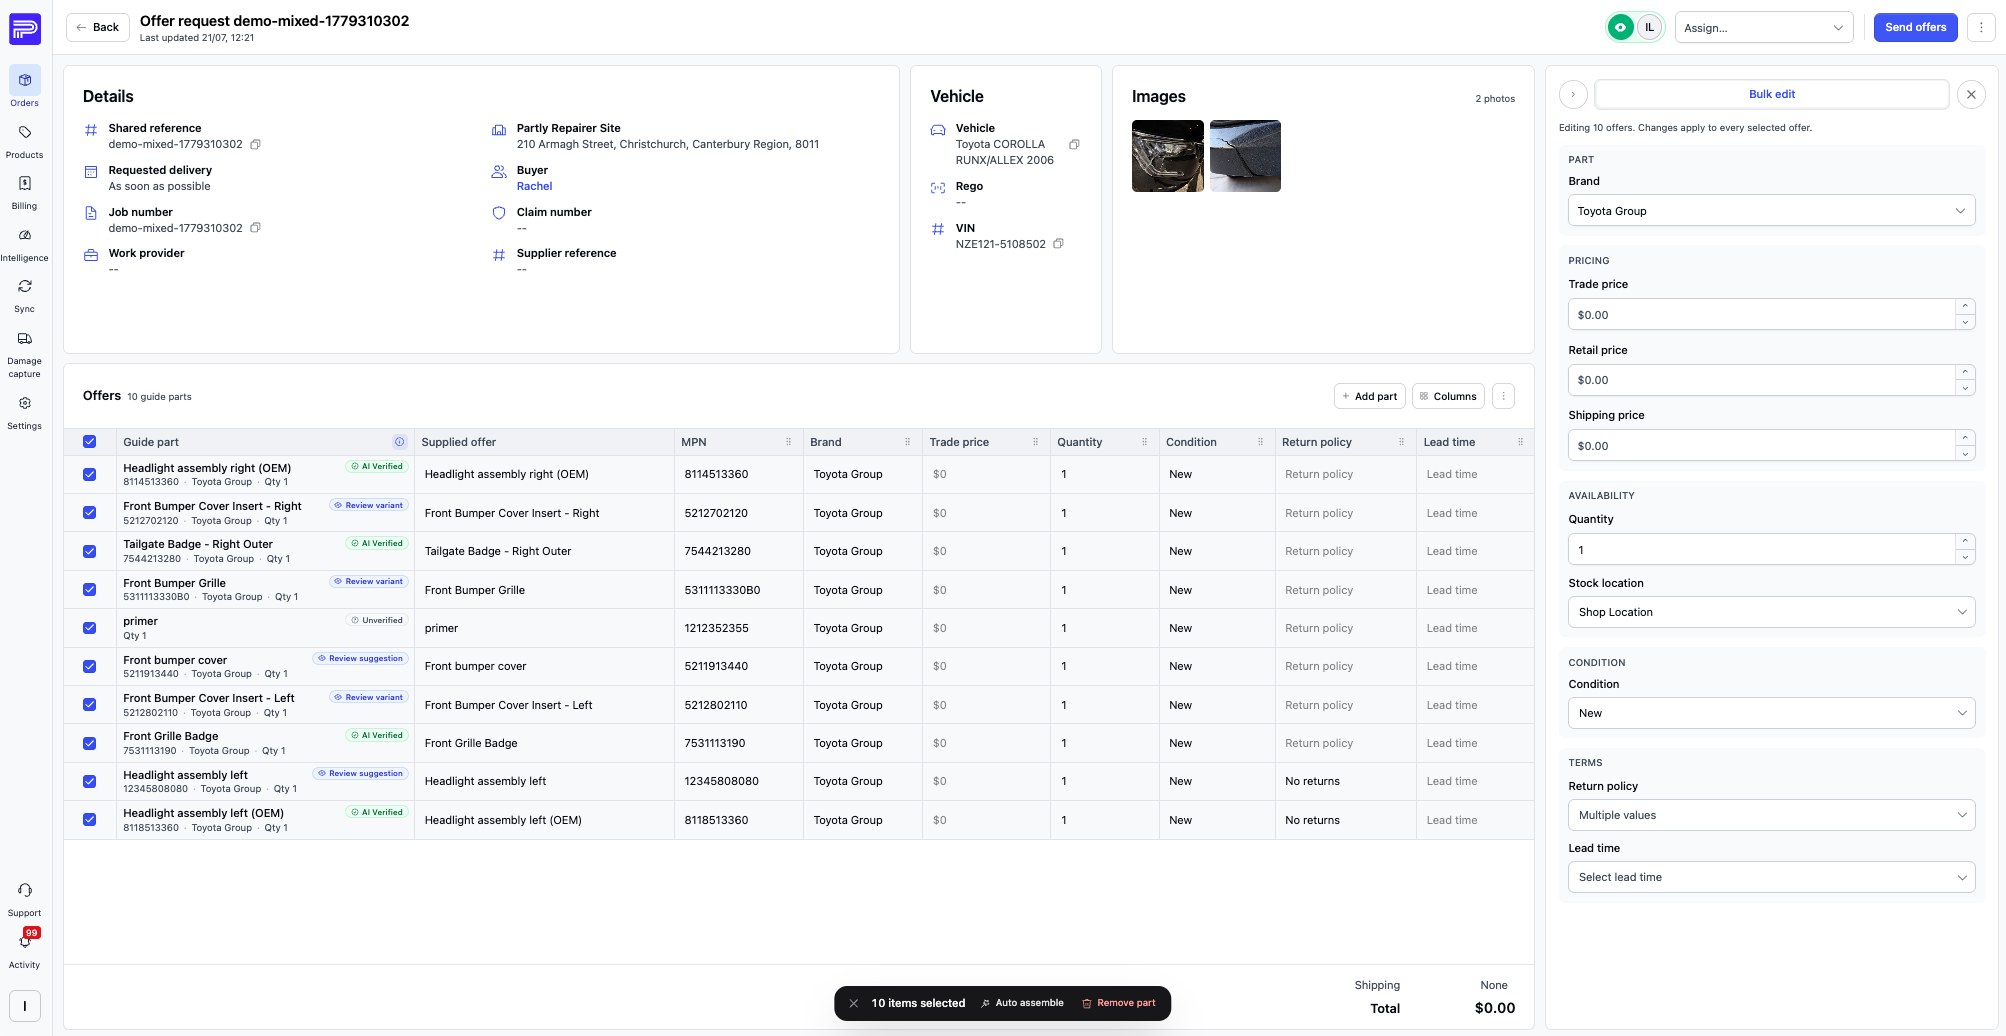
Task: Sort by the Return policy column header
Action: point(1316,442)
